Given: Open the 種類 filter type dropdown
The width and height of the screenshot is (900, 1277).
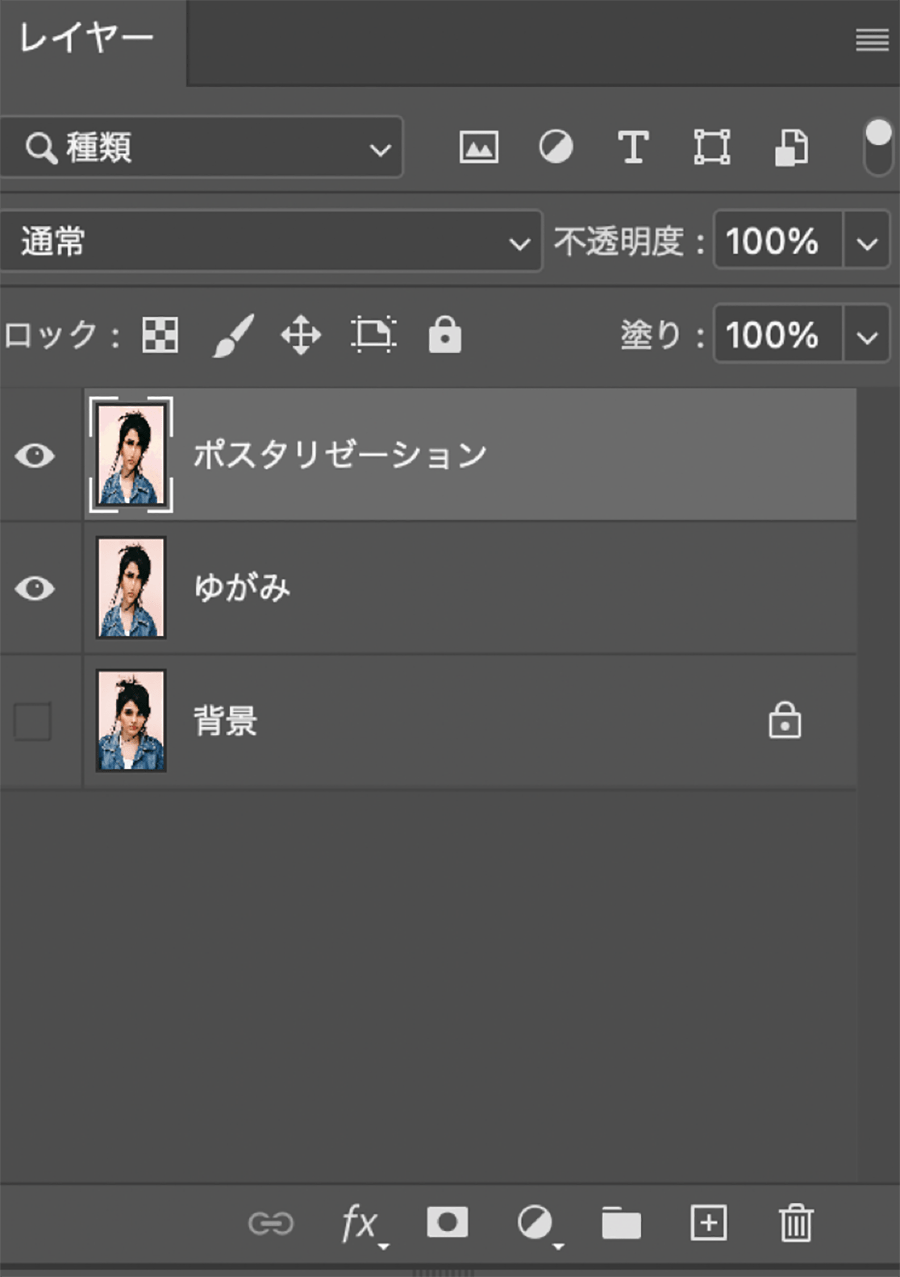Looking at the screenshot, I should 201,148.
